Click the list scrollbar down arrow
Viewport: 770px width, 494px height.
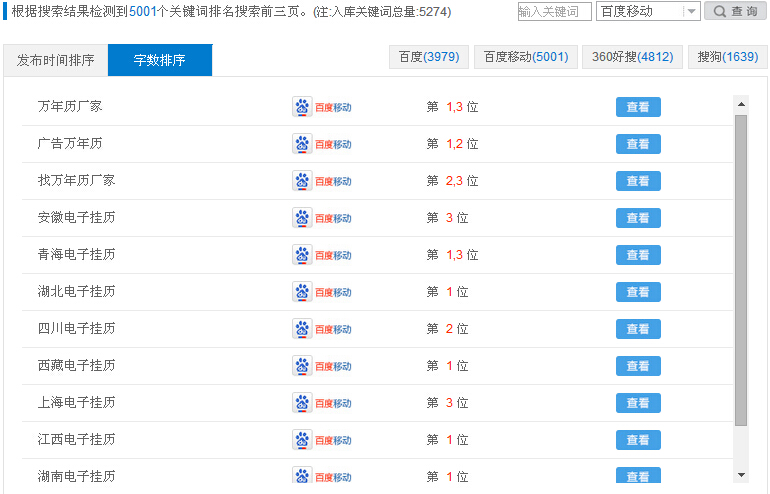pos(741,475)
